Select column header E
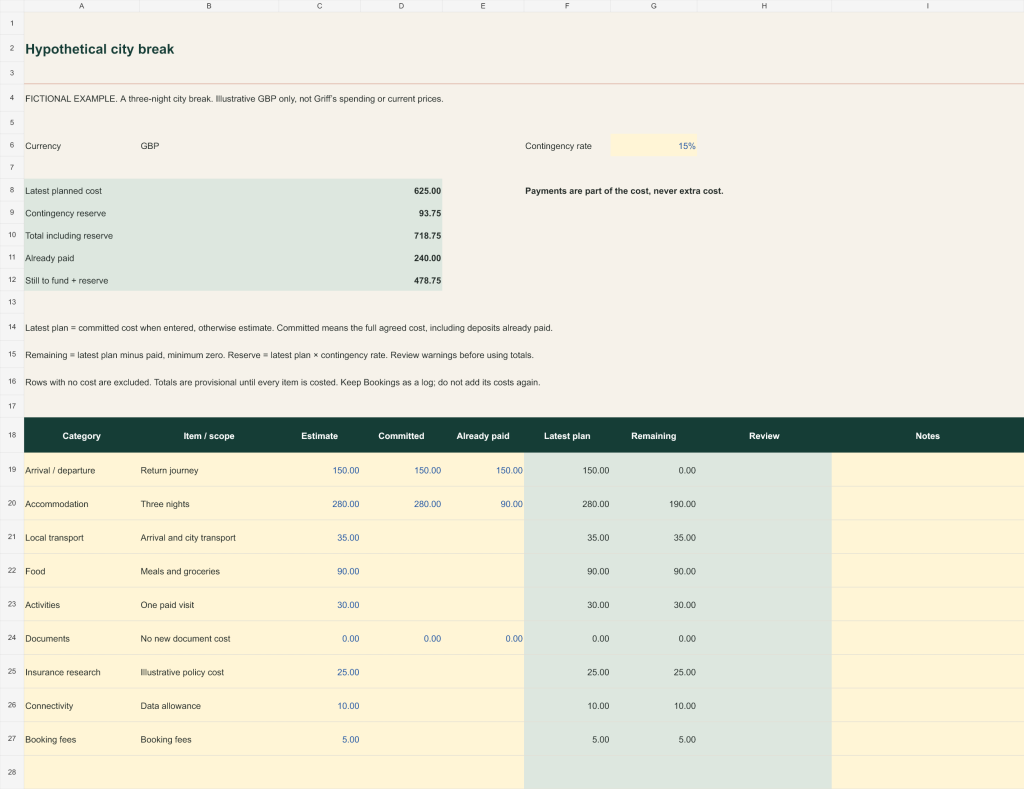Image resolution: width=1024 pixels, height=789 pixels. 483,6
